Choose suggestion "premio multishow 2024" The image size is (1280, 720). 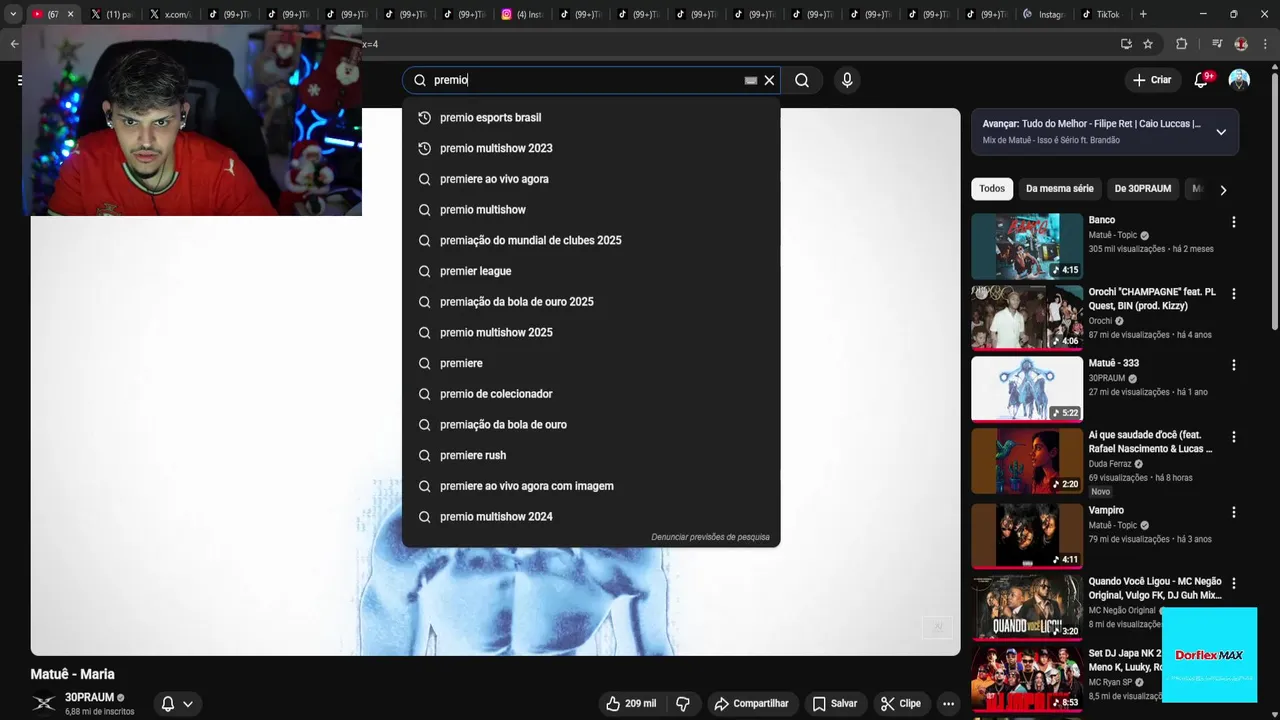point(591,517)
